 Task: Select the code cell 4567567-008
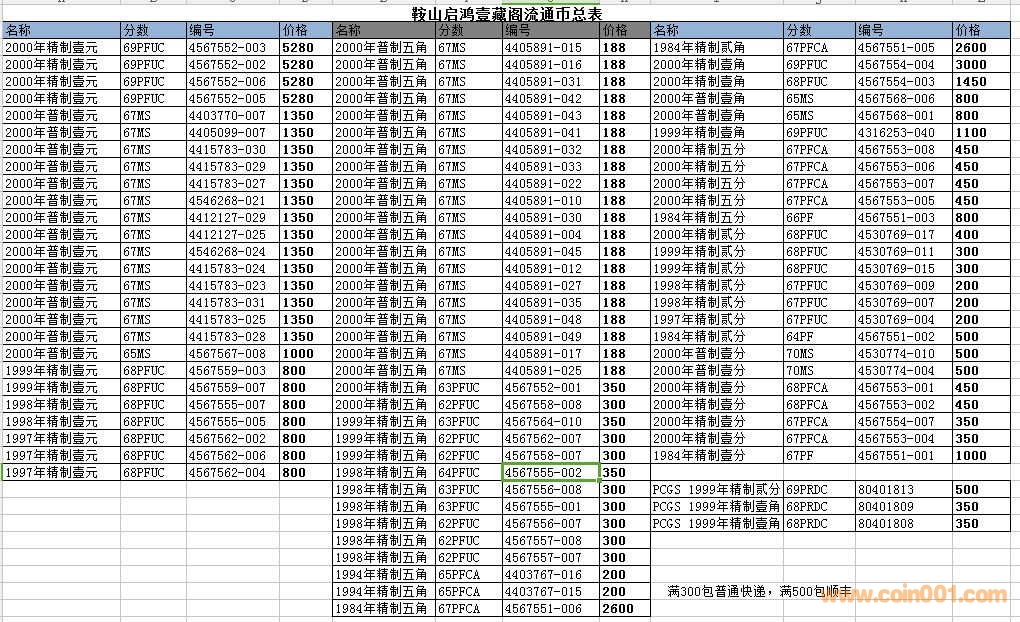pyautogui.click(x=228, y=354)
